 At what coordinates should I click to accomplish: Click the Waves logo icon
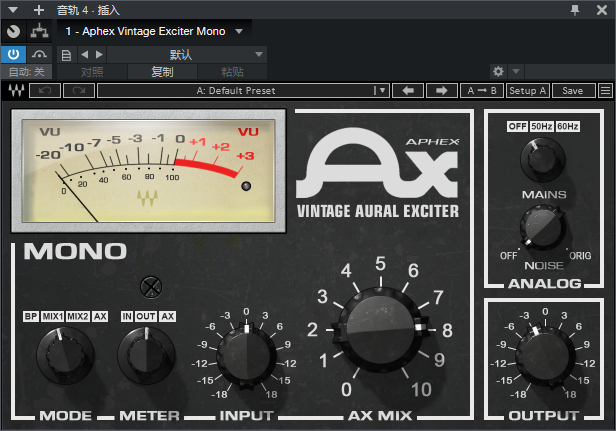[x=16, y=91]
